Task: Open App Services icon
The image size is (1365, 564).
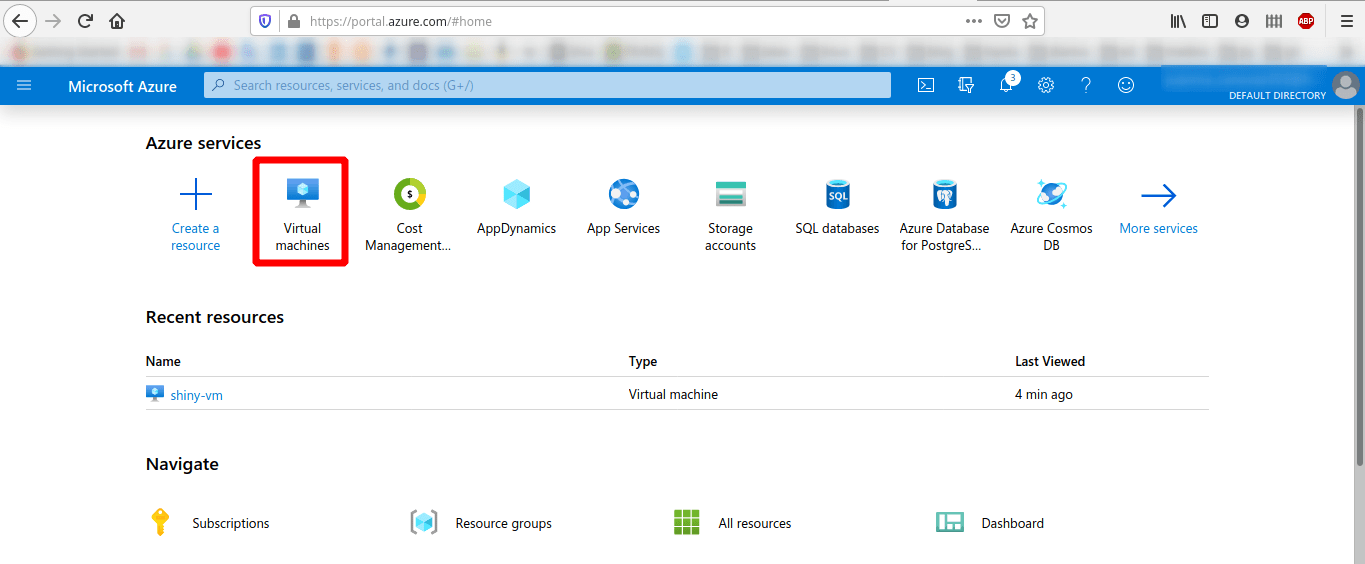Action: (x=623, y=194)
